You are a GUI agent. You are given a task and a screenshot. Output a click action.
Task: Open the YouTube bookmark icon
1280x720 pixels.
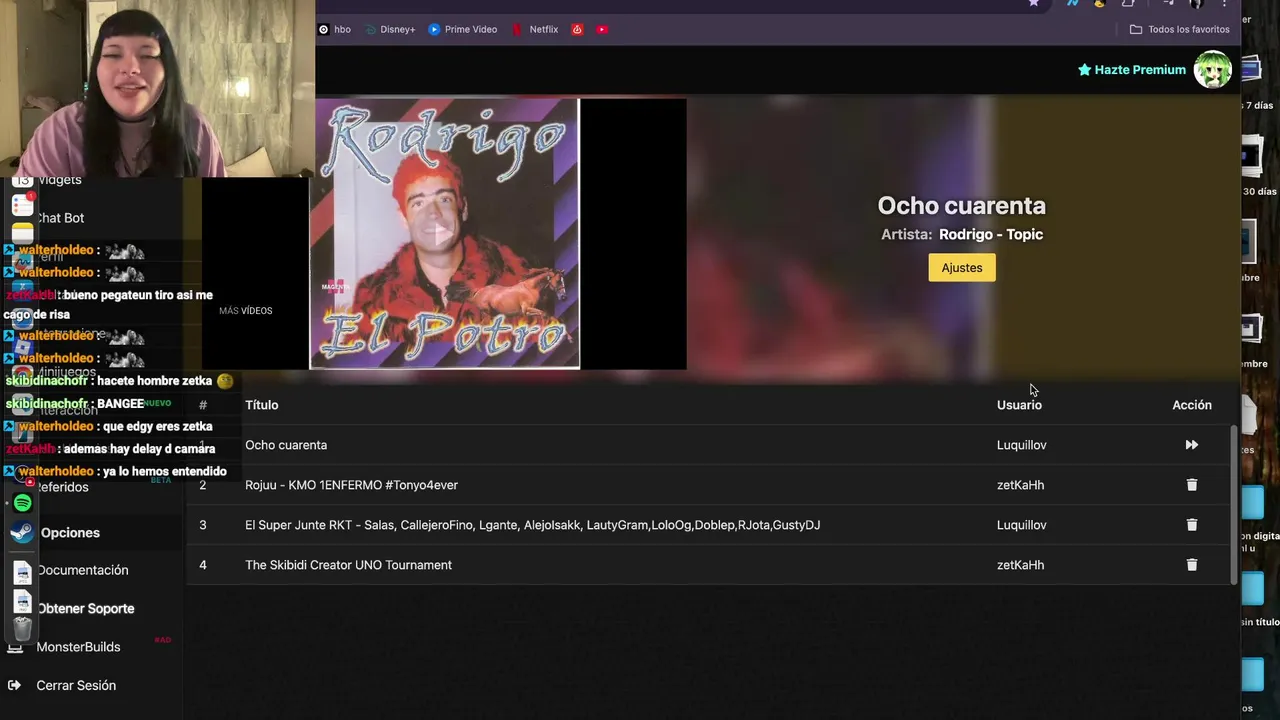click(602, 29)
